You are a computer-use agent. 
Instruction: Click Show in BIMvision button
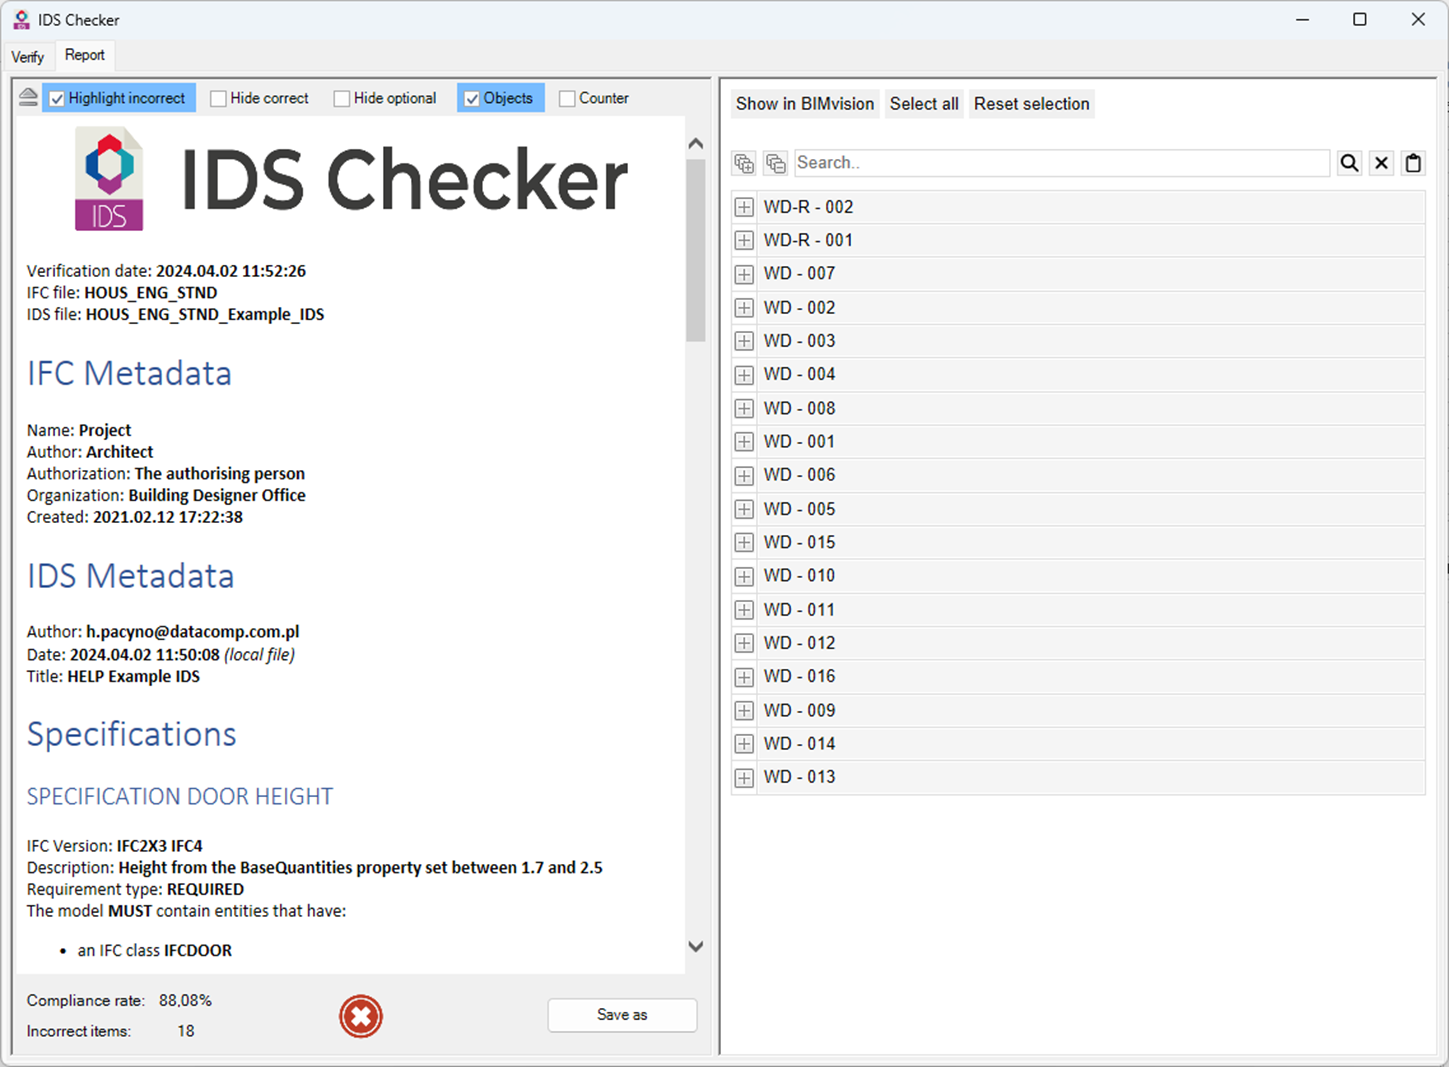pyautogui.click(x=805, y=104)
